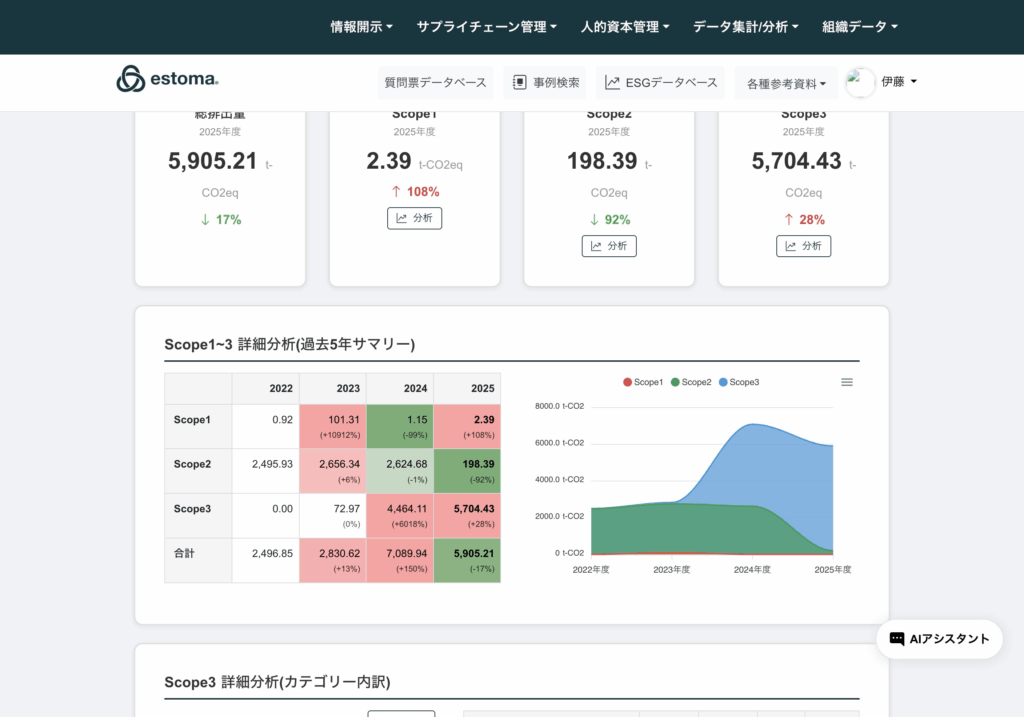Screen dimensions: 1024x717
Task: Click the estoma logo icon
Action: point(130,79)
